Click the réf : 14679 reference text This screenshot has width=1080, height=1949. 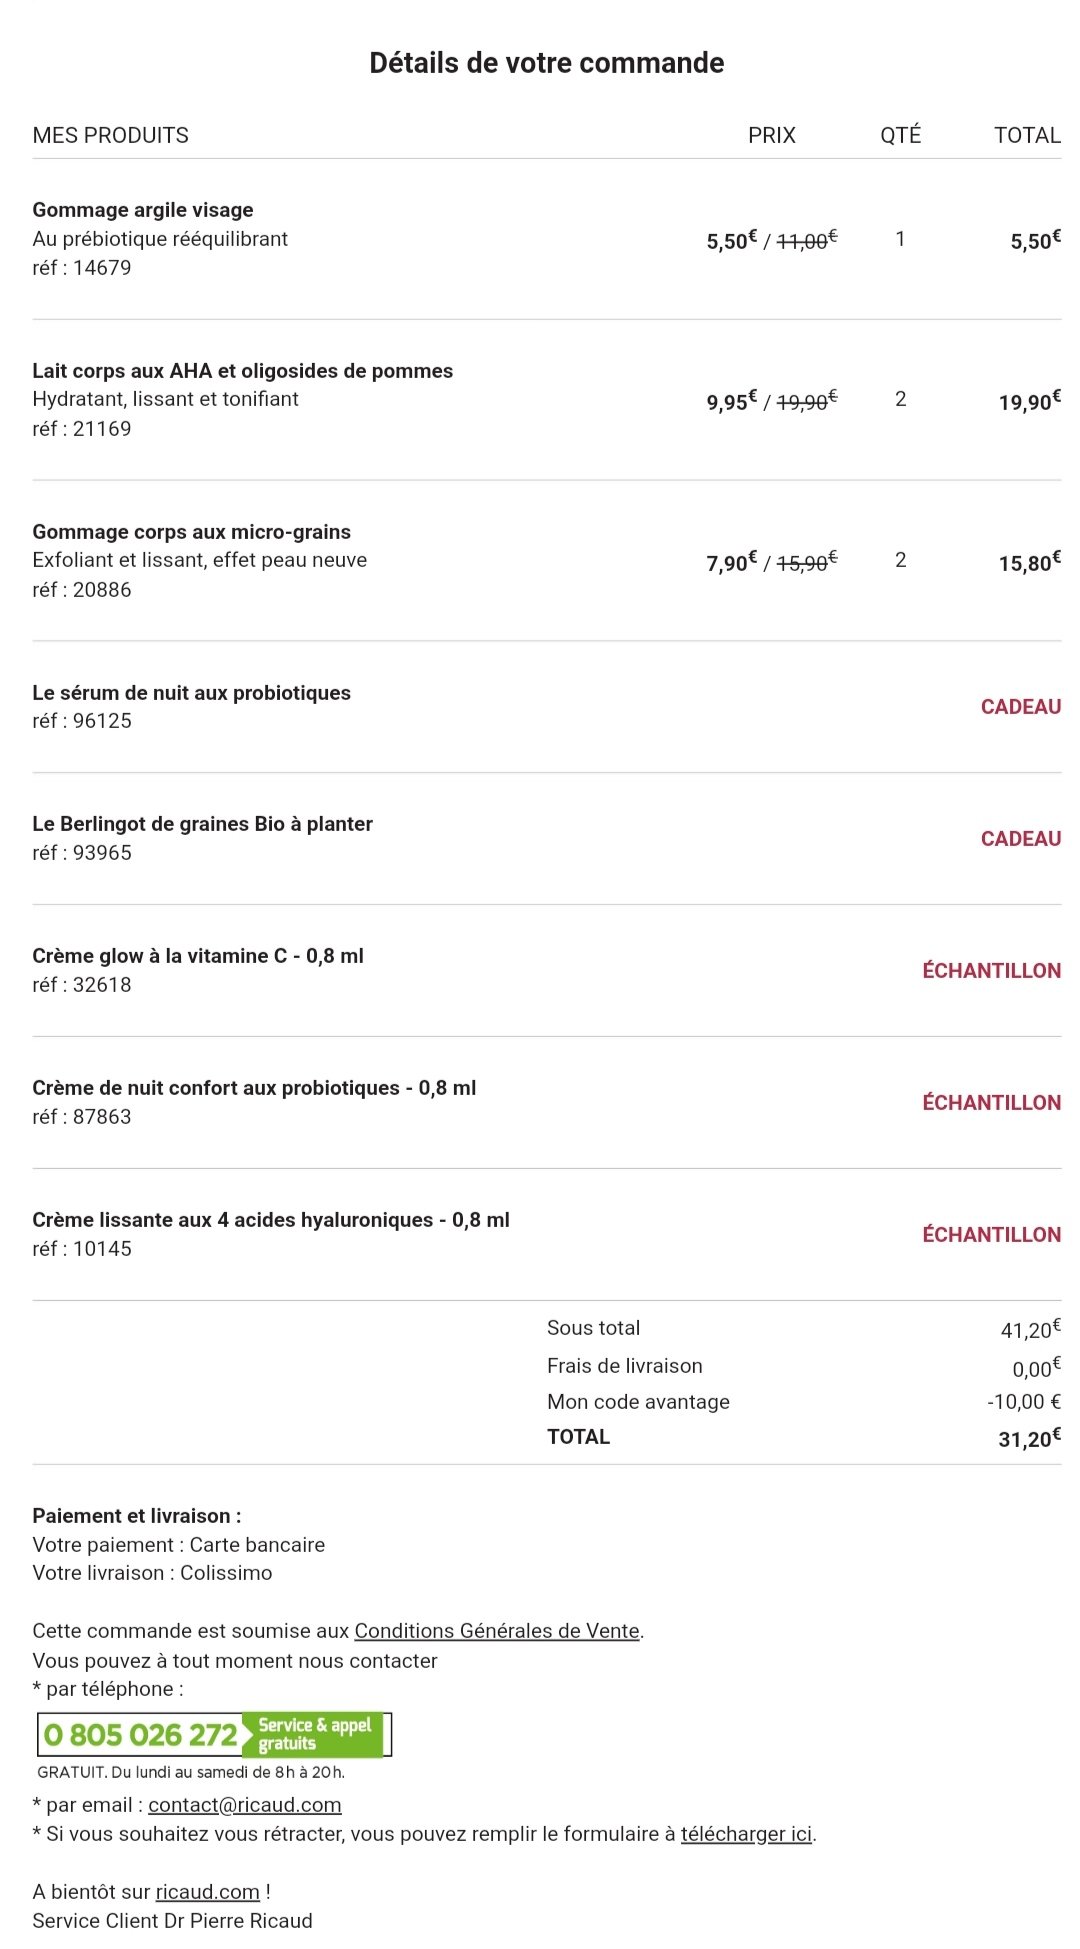pos(82,268)
